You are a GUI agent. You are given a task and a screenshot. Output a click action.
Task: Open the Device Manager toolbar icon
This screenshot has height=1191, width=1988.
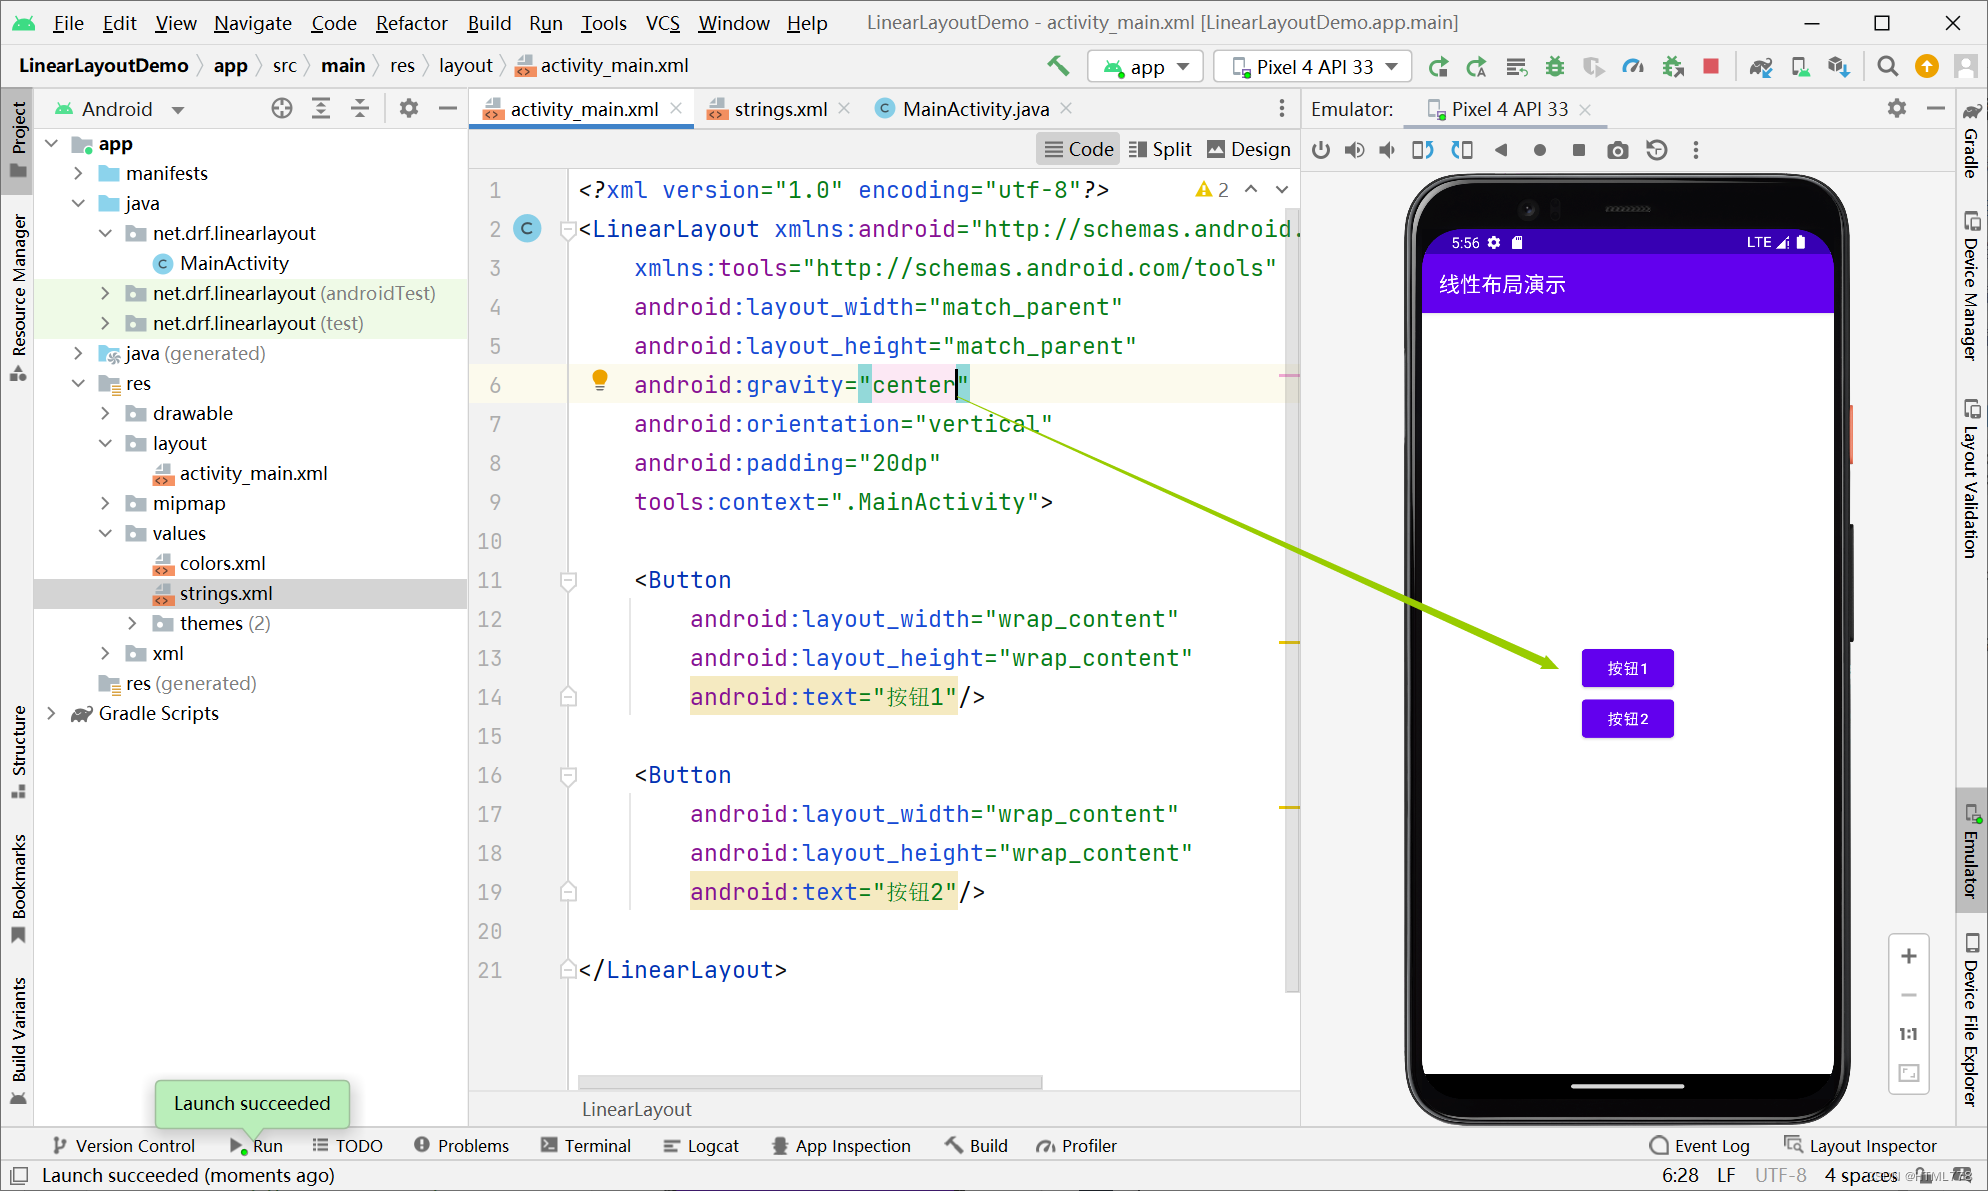tap(1800, 67)
